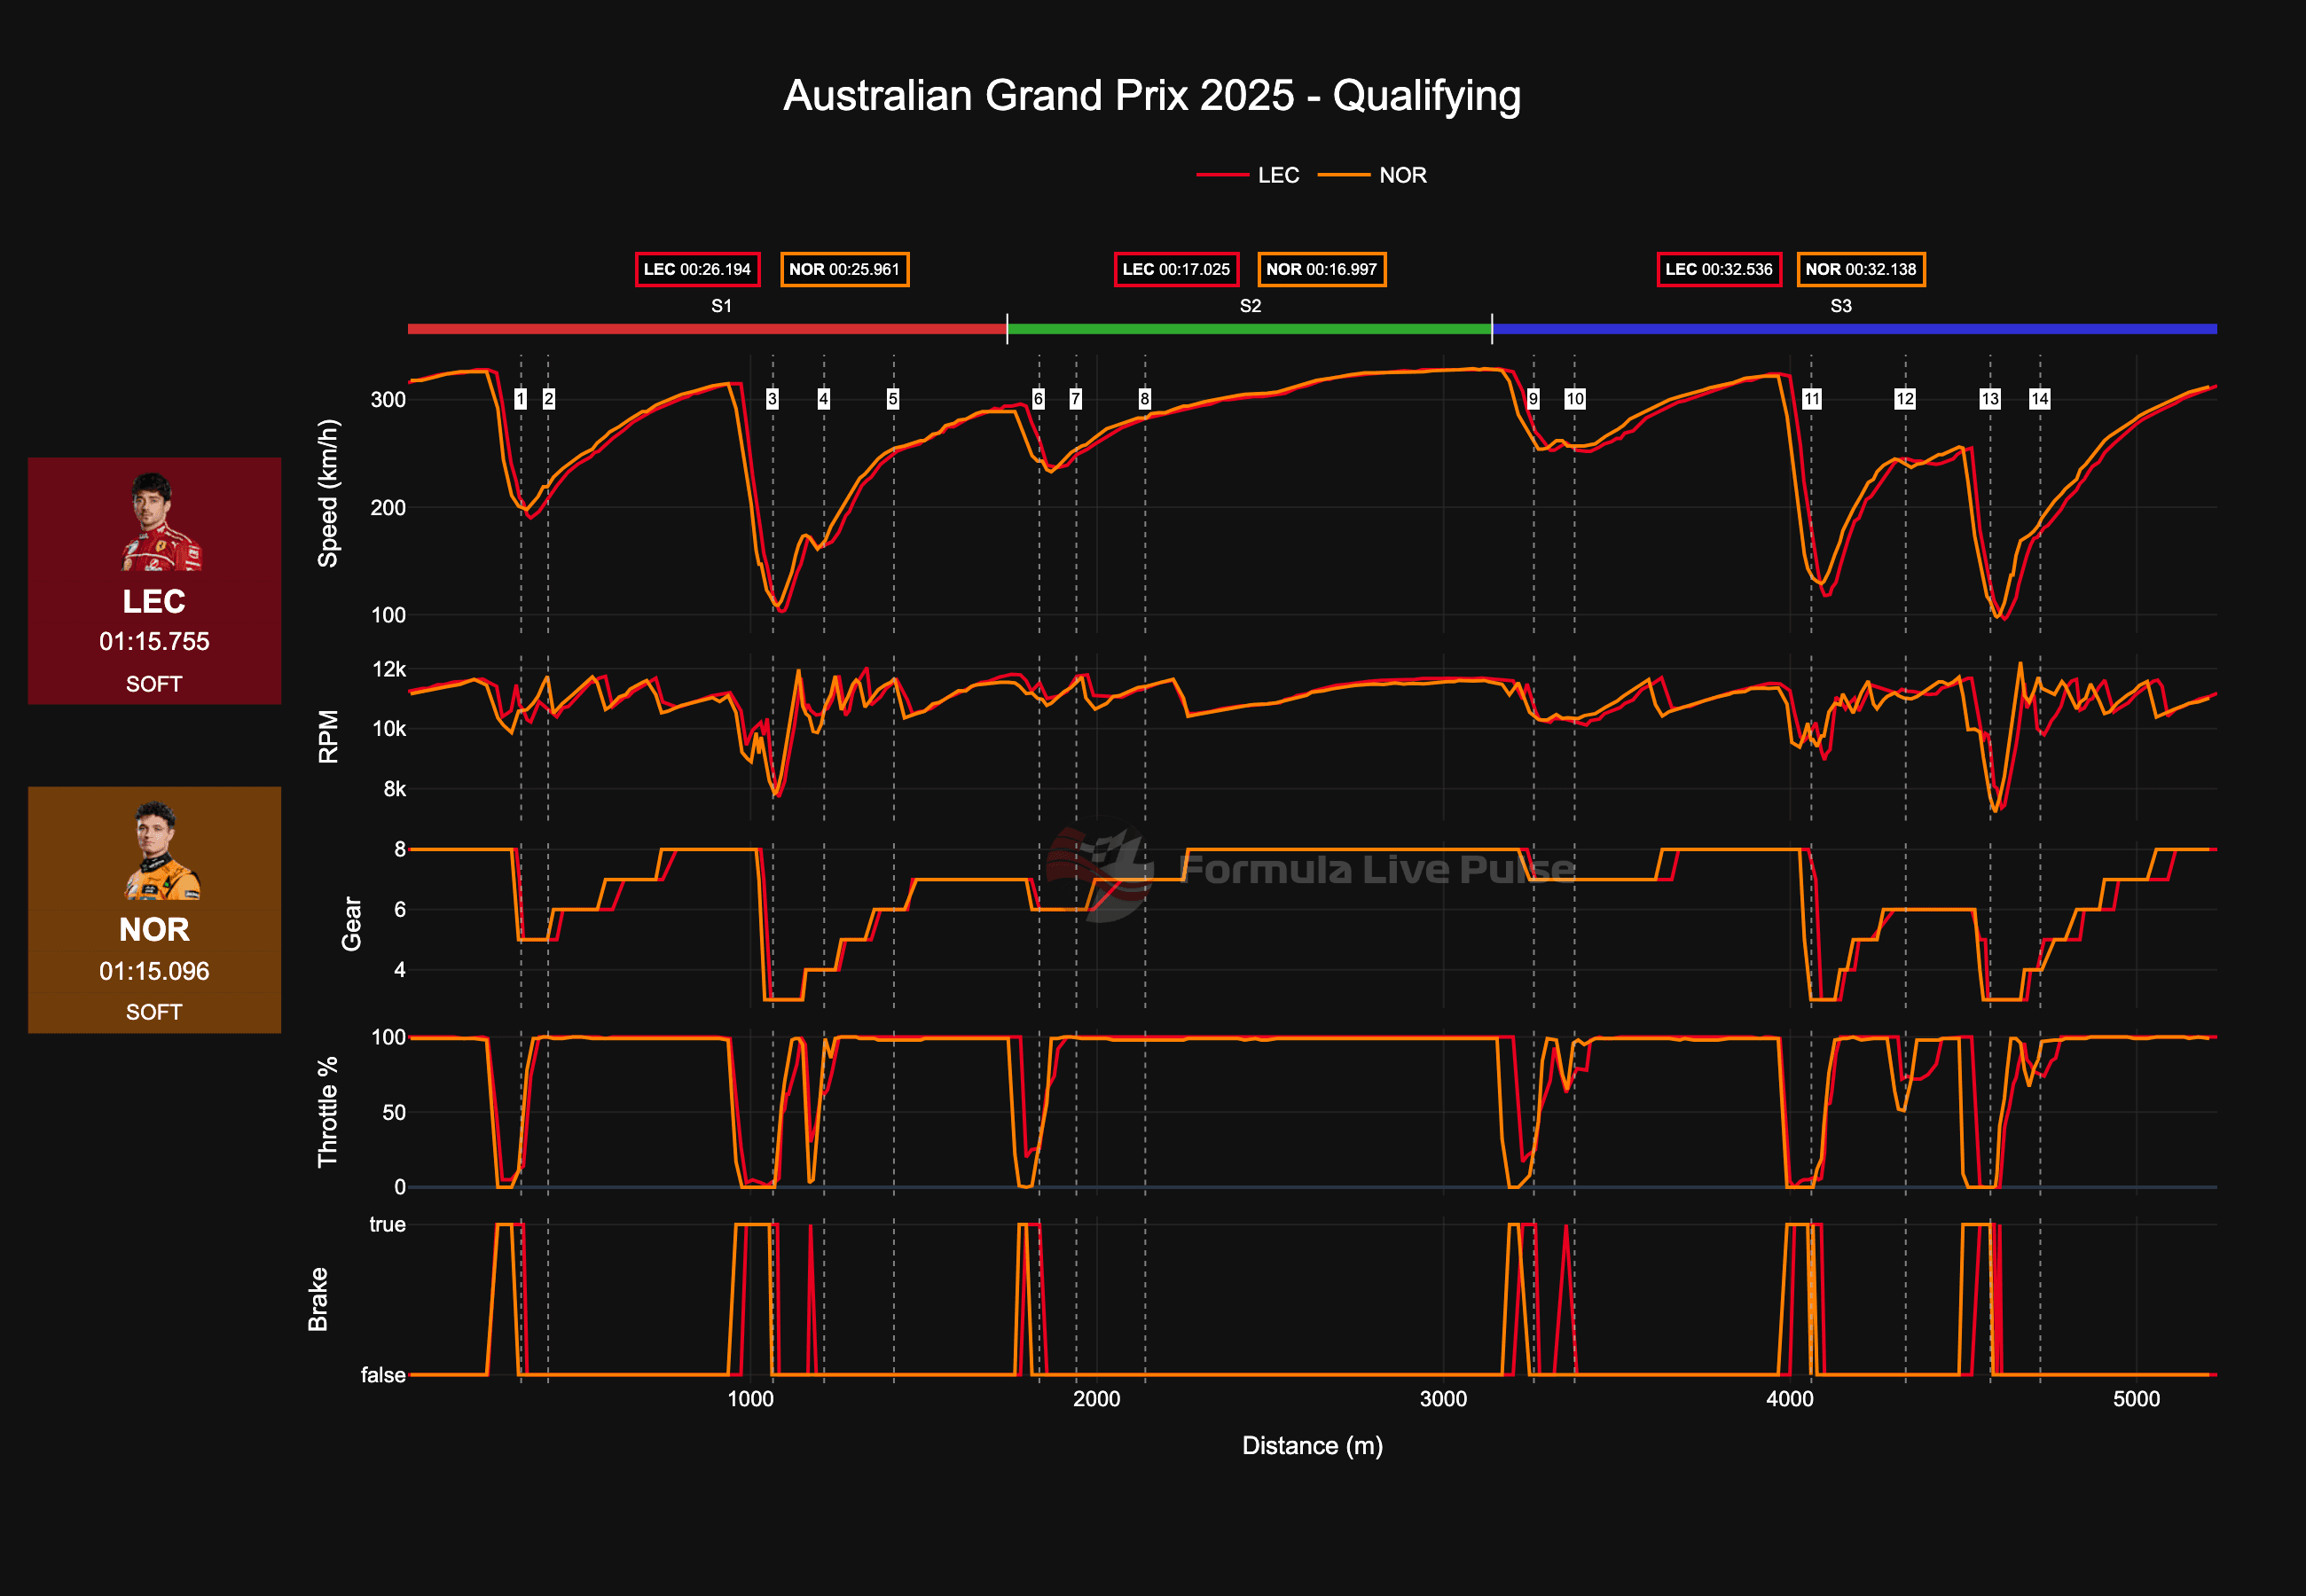Screen dimensions: 2306x1596
Task: Open the NOR S2 time badge 00:16.997
Action: coord(1322,269)
